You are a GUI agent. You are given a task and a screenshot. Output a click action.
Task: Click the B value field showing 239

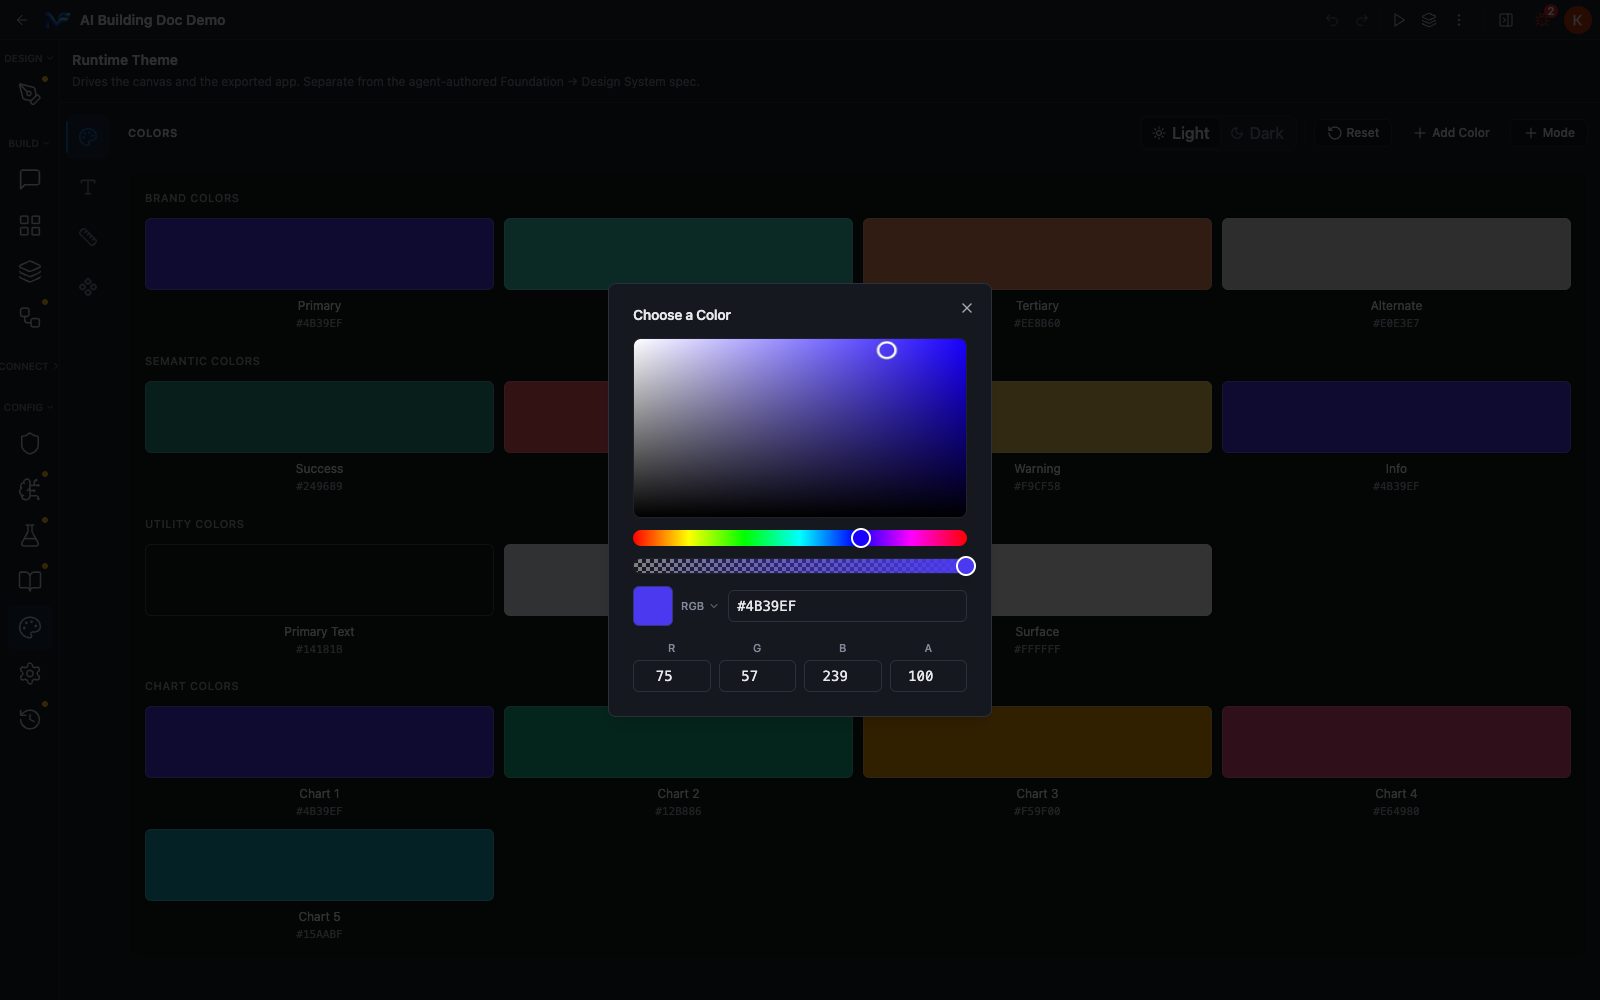(843, 676)
